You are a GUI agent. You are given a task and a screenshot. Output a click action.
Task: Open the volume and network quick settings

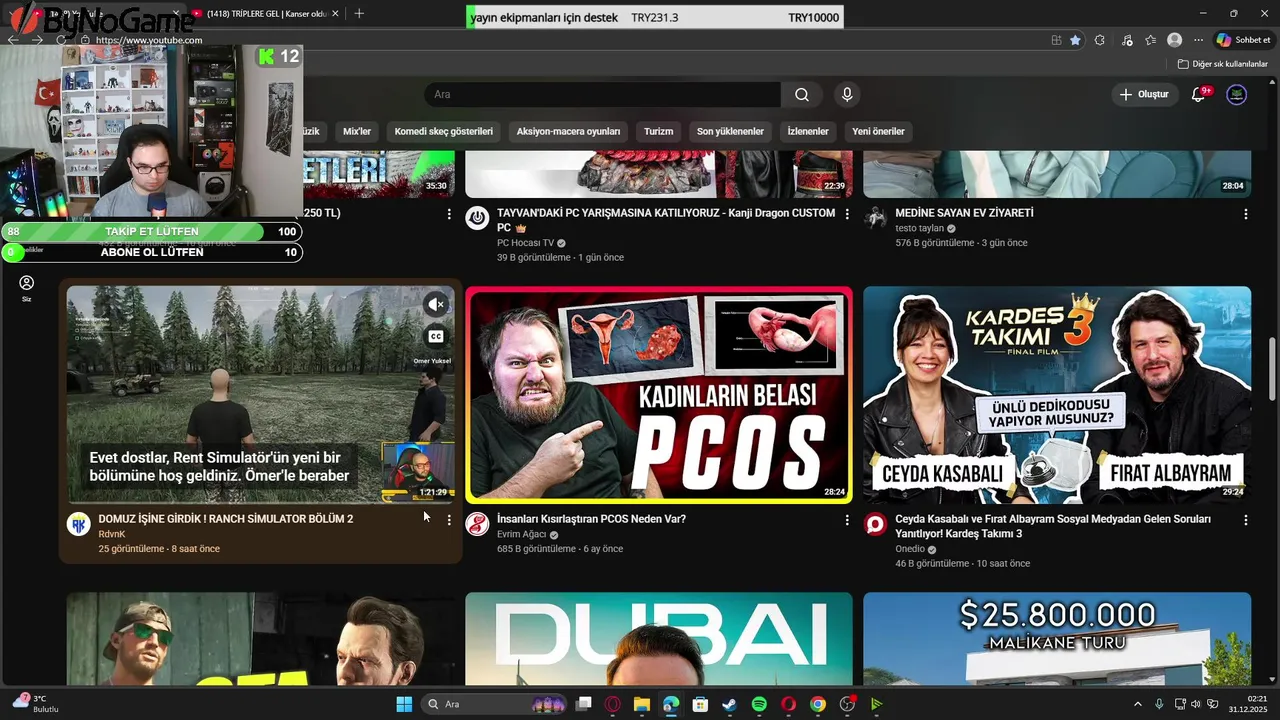click(1197, 704)
